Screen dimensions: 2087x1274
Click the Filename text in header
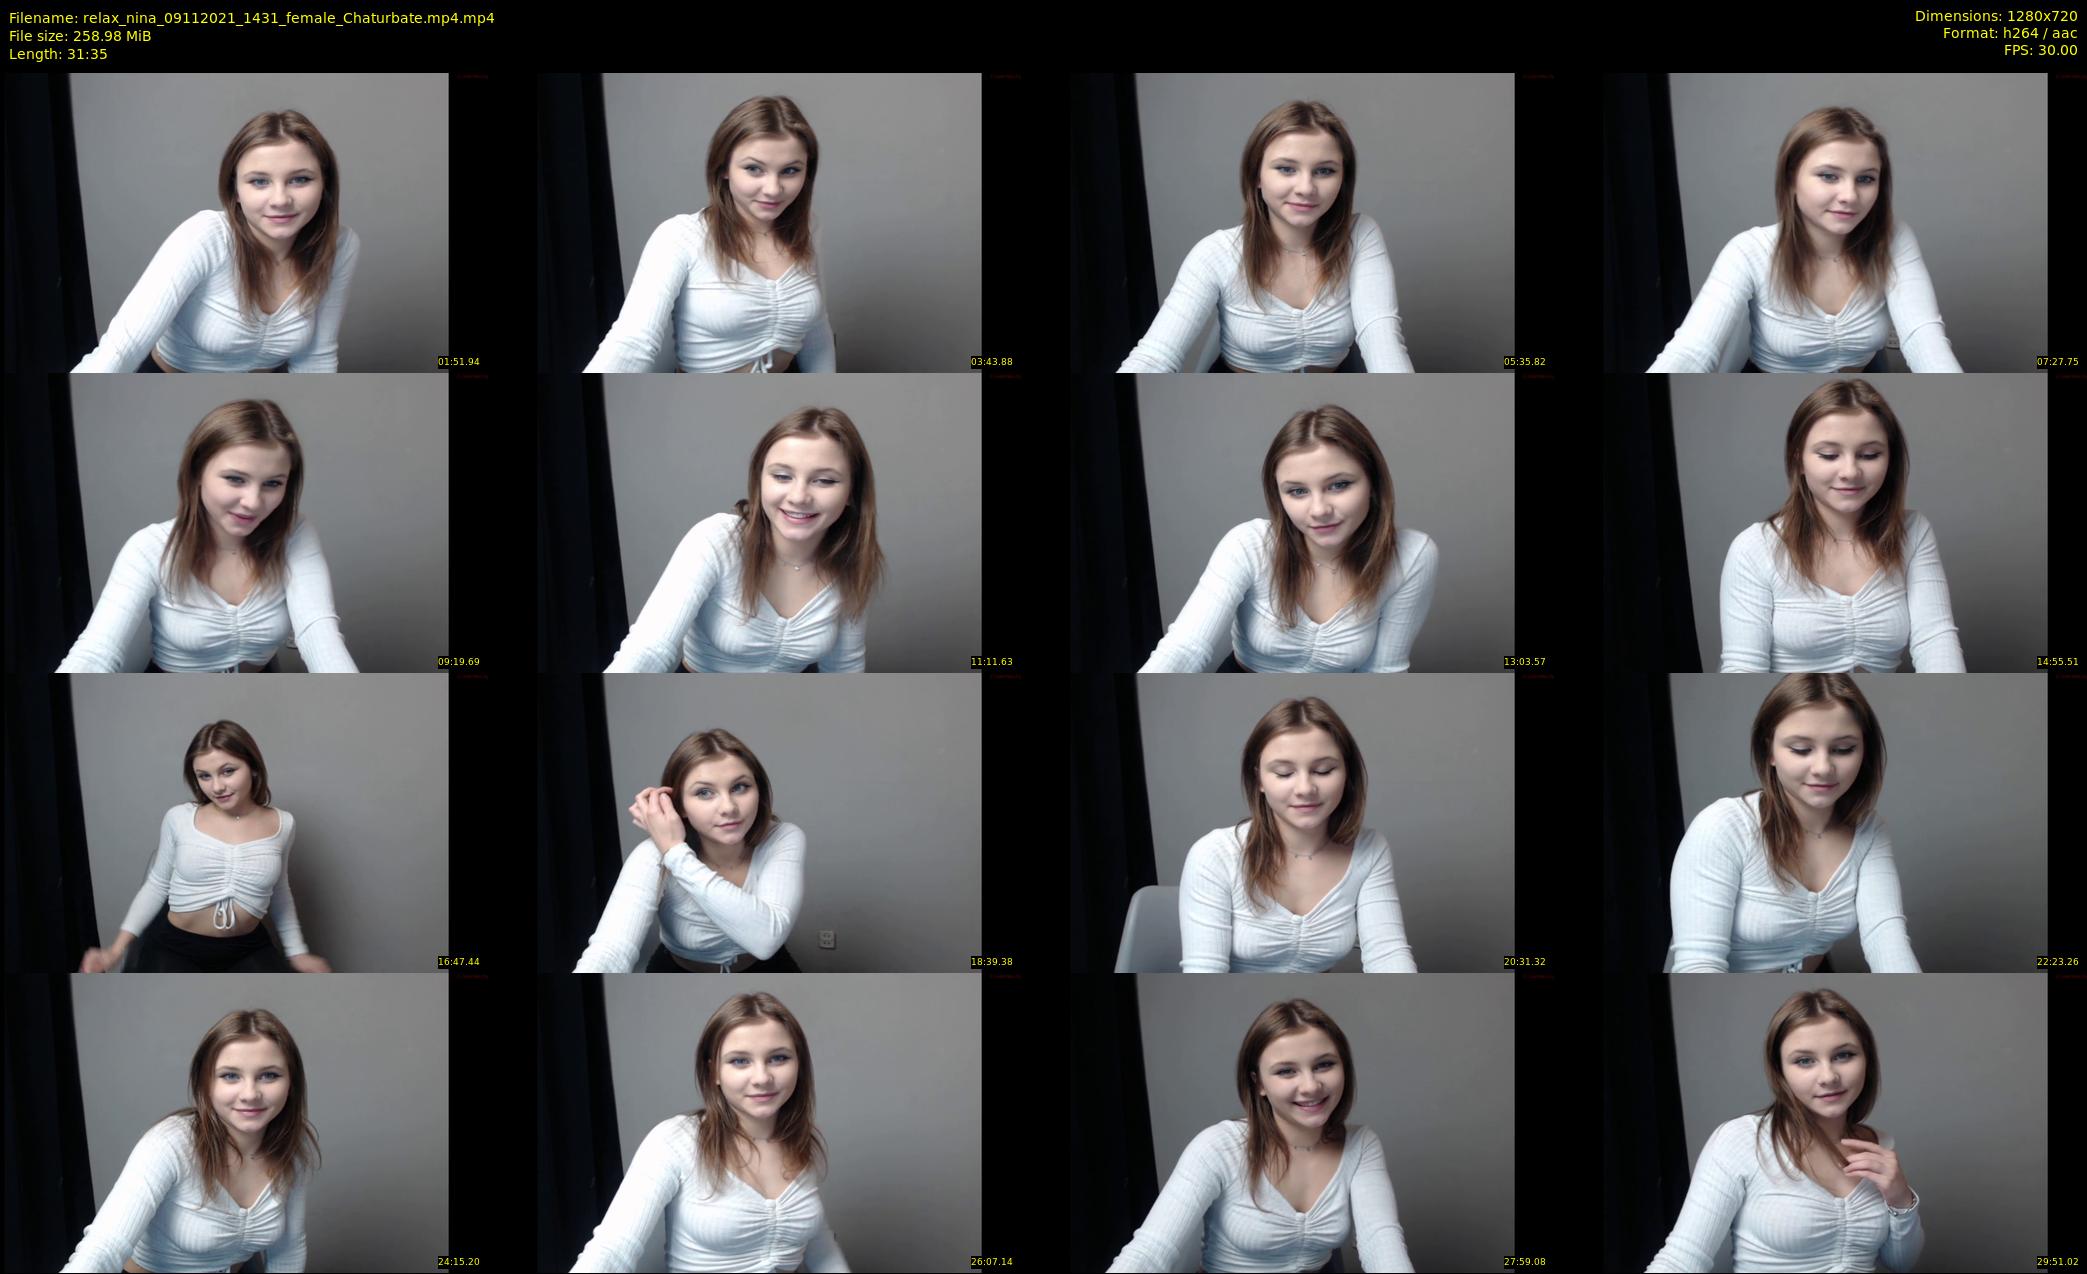[x=251, y=18]
